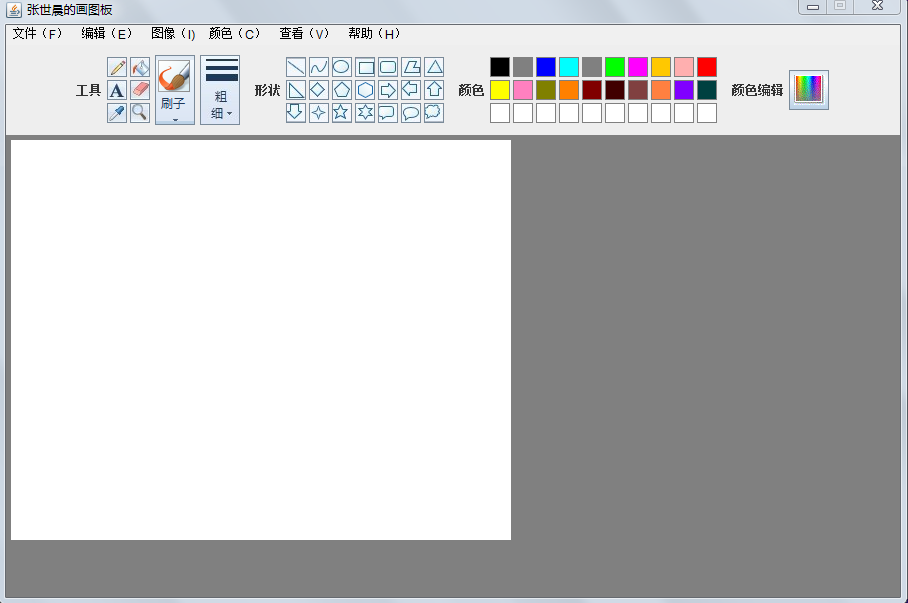Pick the red color swatch
The height and width of the screenshot is (603, 908).
(707, 67)
